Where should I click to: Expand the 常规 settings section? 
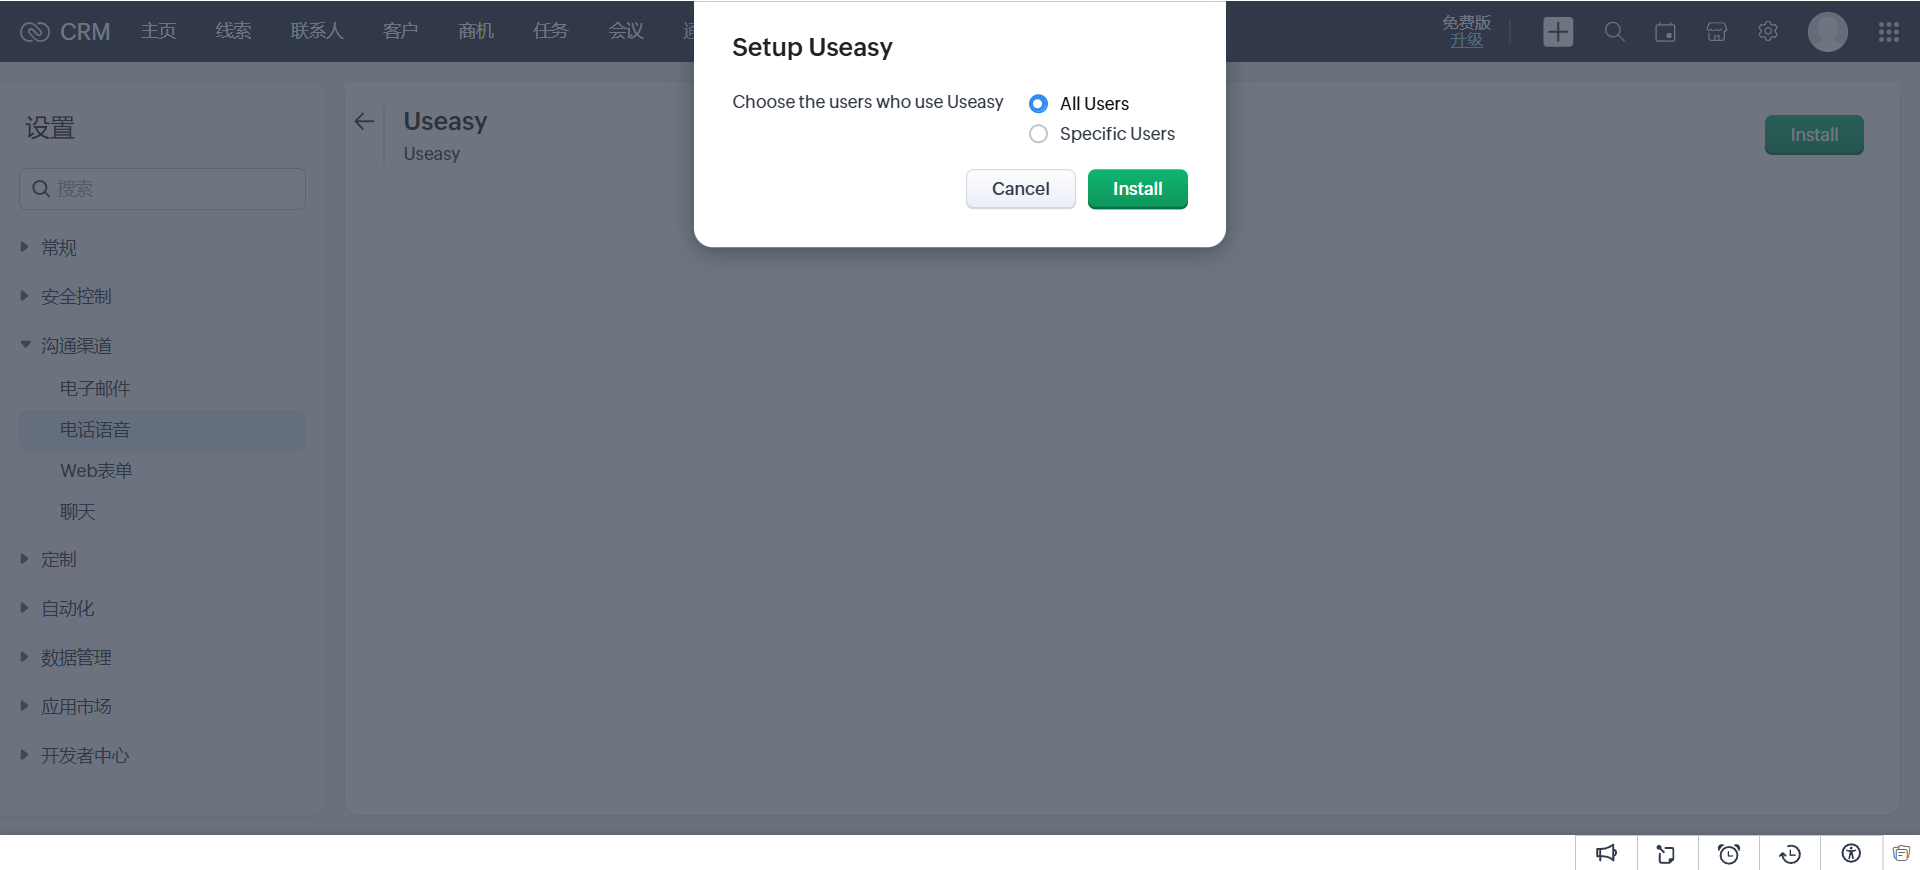[x=59, y=248]
